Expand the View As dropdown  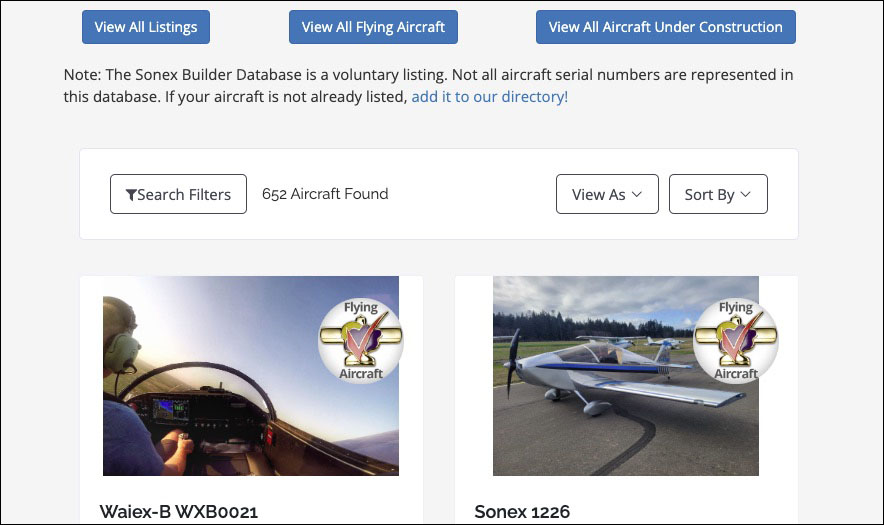pos(607,194)
